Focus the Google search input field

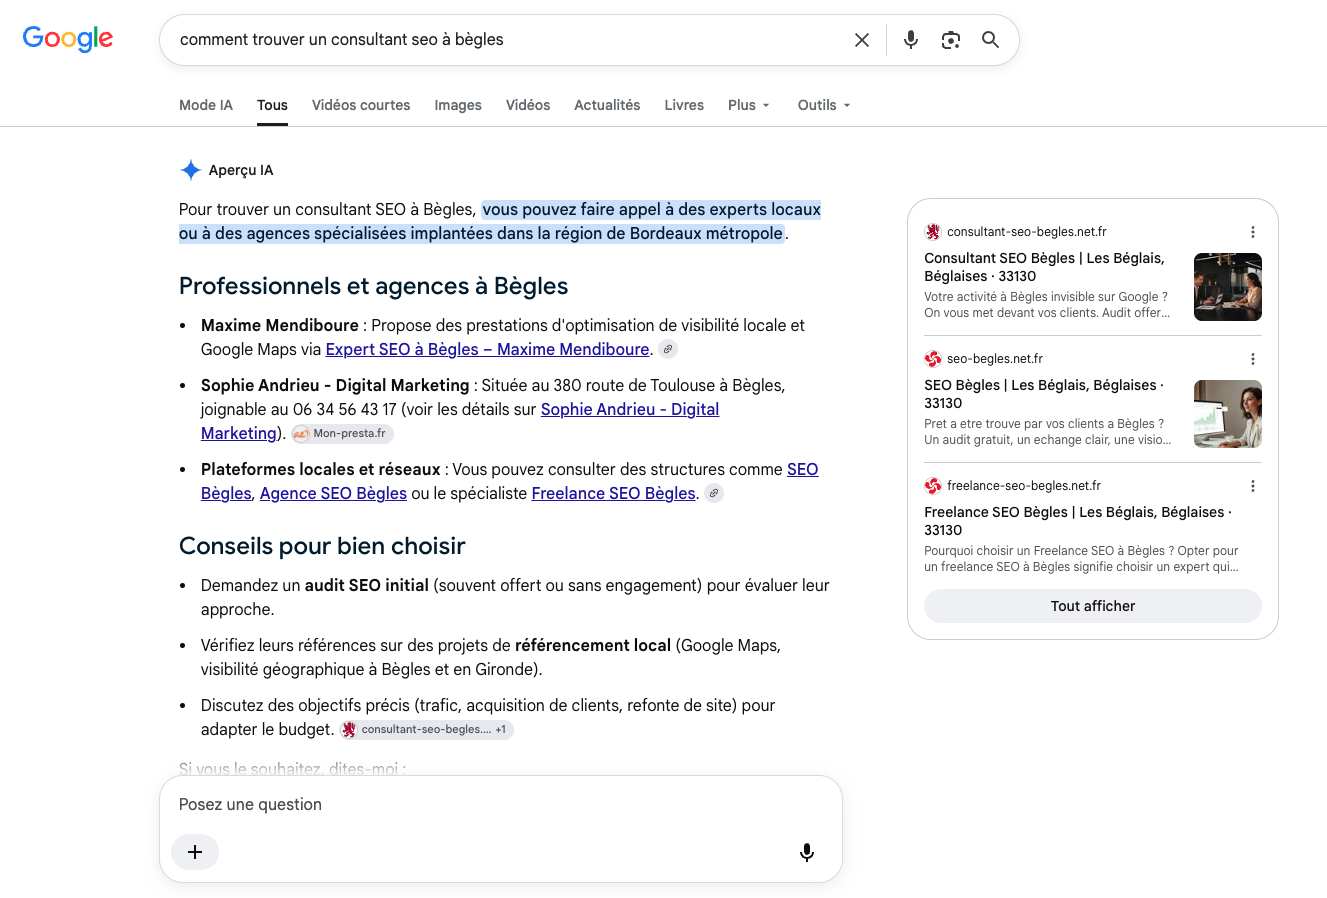click(510, 40)
